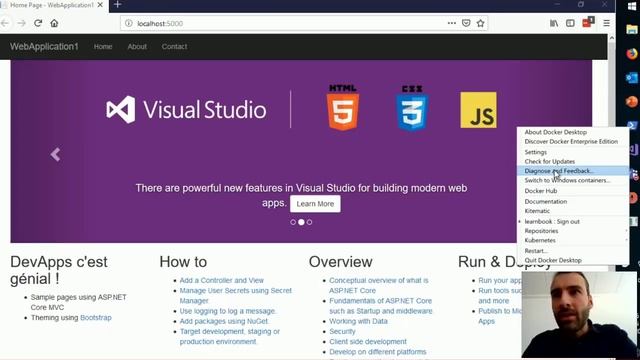
Task: Open the Security link
Action: click(x=342, y=331)
